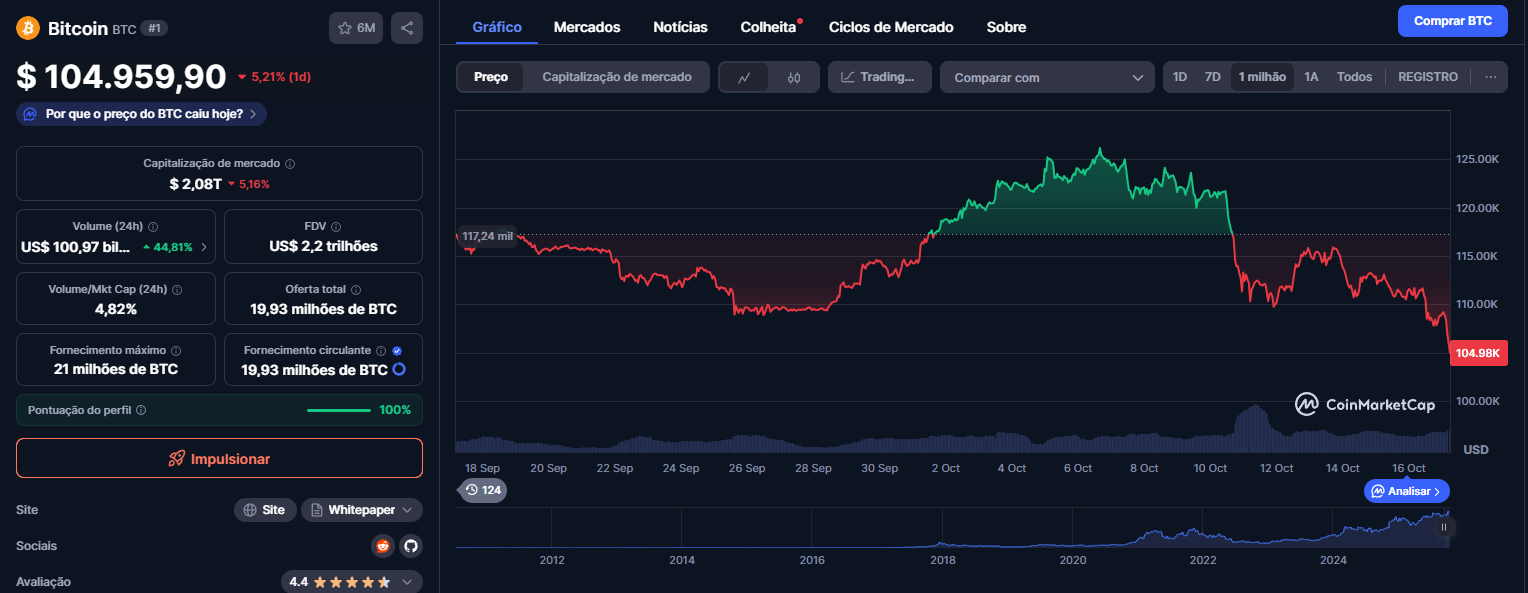The width and height of the screenshot is (1528, 593).
Task: Toggle chart to Preço view
Action: [491, 77]
